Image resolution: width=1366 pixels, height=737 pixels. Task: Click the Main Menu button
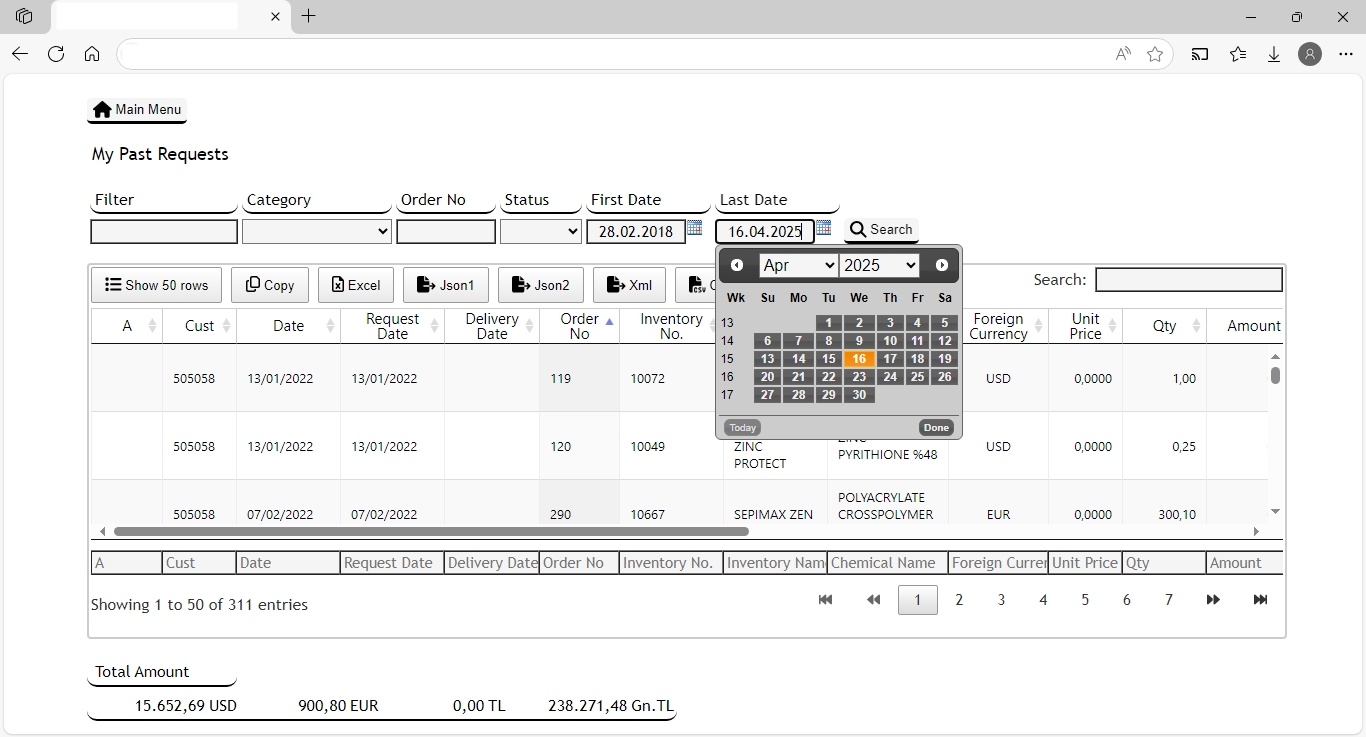137,110
